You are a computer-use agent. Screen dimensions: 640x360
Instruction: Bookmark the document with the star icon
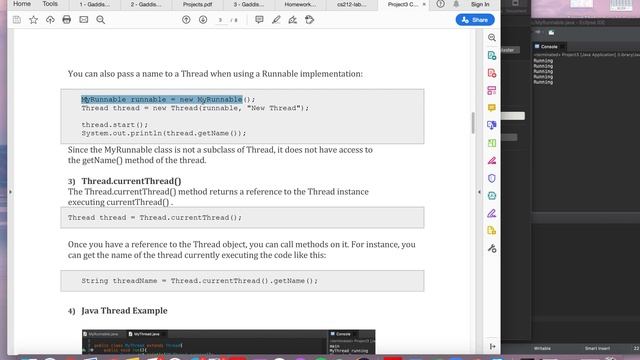coord(33,20)
